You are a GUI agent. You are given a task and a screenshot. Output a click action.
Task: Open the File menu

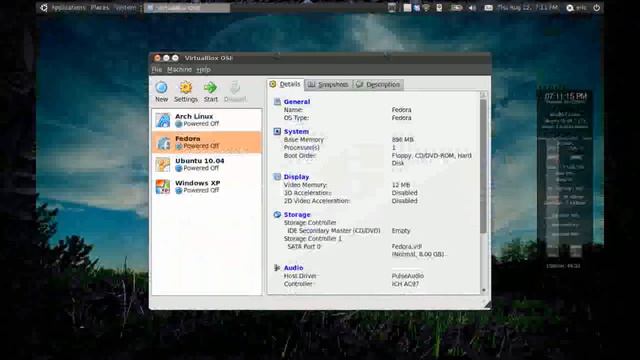click(157, 69)
